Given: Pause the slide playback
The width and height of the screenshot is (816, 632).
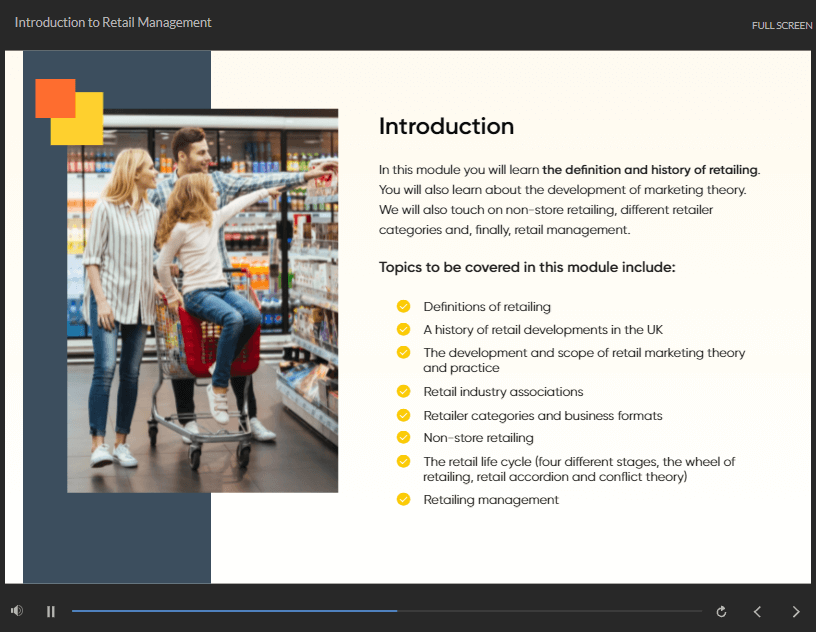Looking at the screenshot, I should (51, 611).
